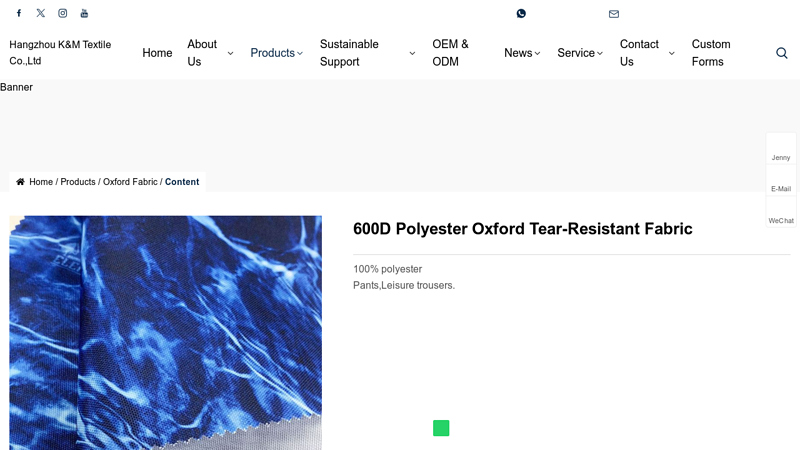Click the WhatsApp phone icon
The image size is (800, 450).
pyautogui.click(x=521, y=14)
